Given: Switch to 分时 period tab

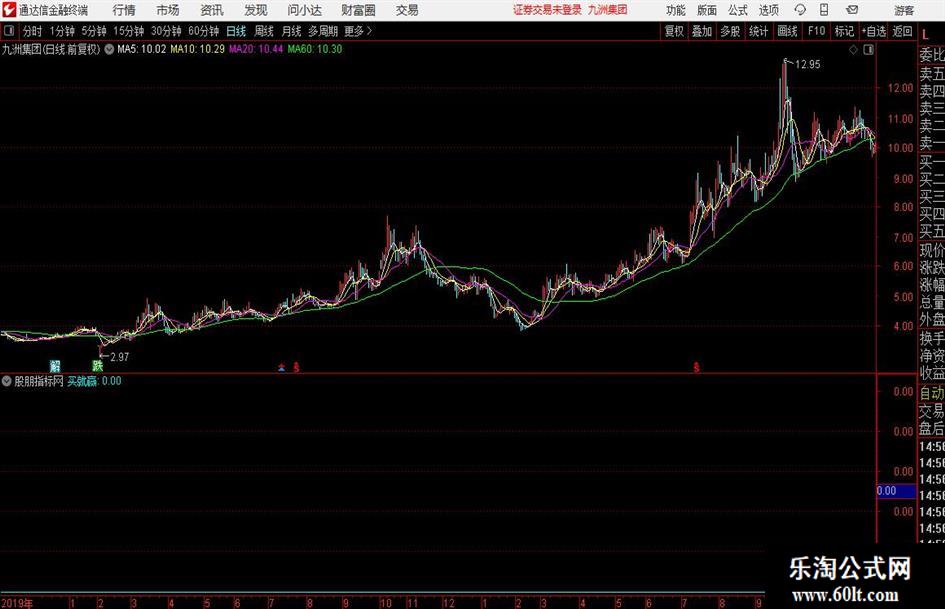Looking at the screenshot, I should 32,31.
